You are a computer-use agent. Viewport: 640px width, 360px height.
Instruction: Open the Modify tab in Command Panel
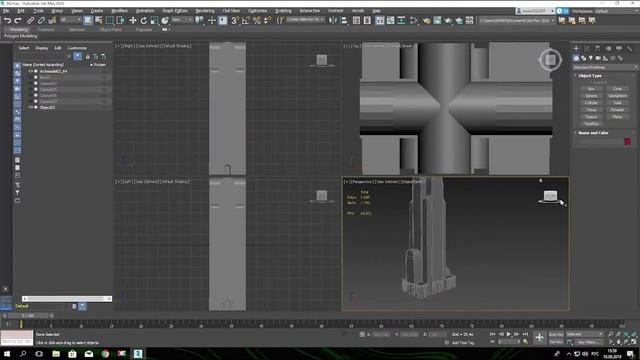(587, 49)
